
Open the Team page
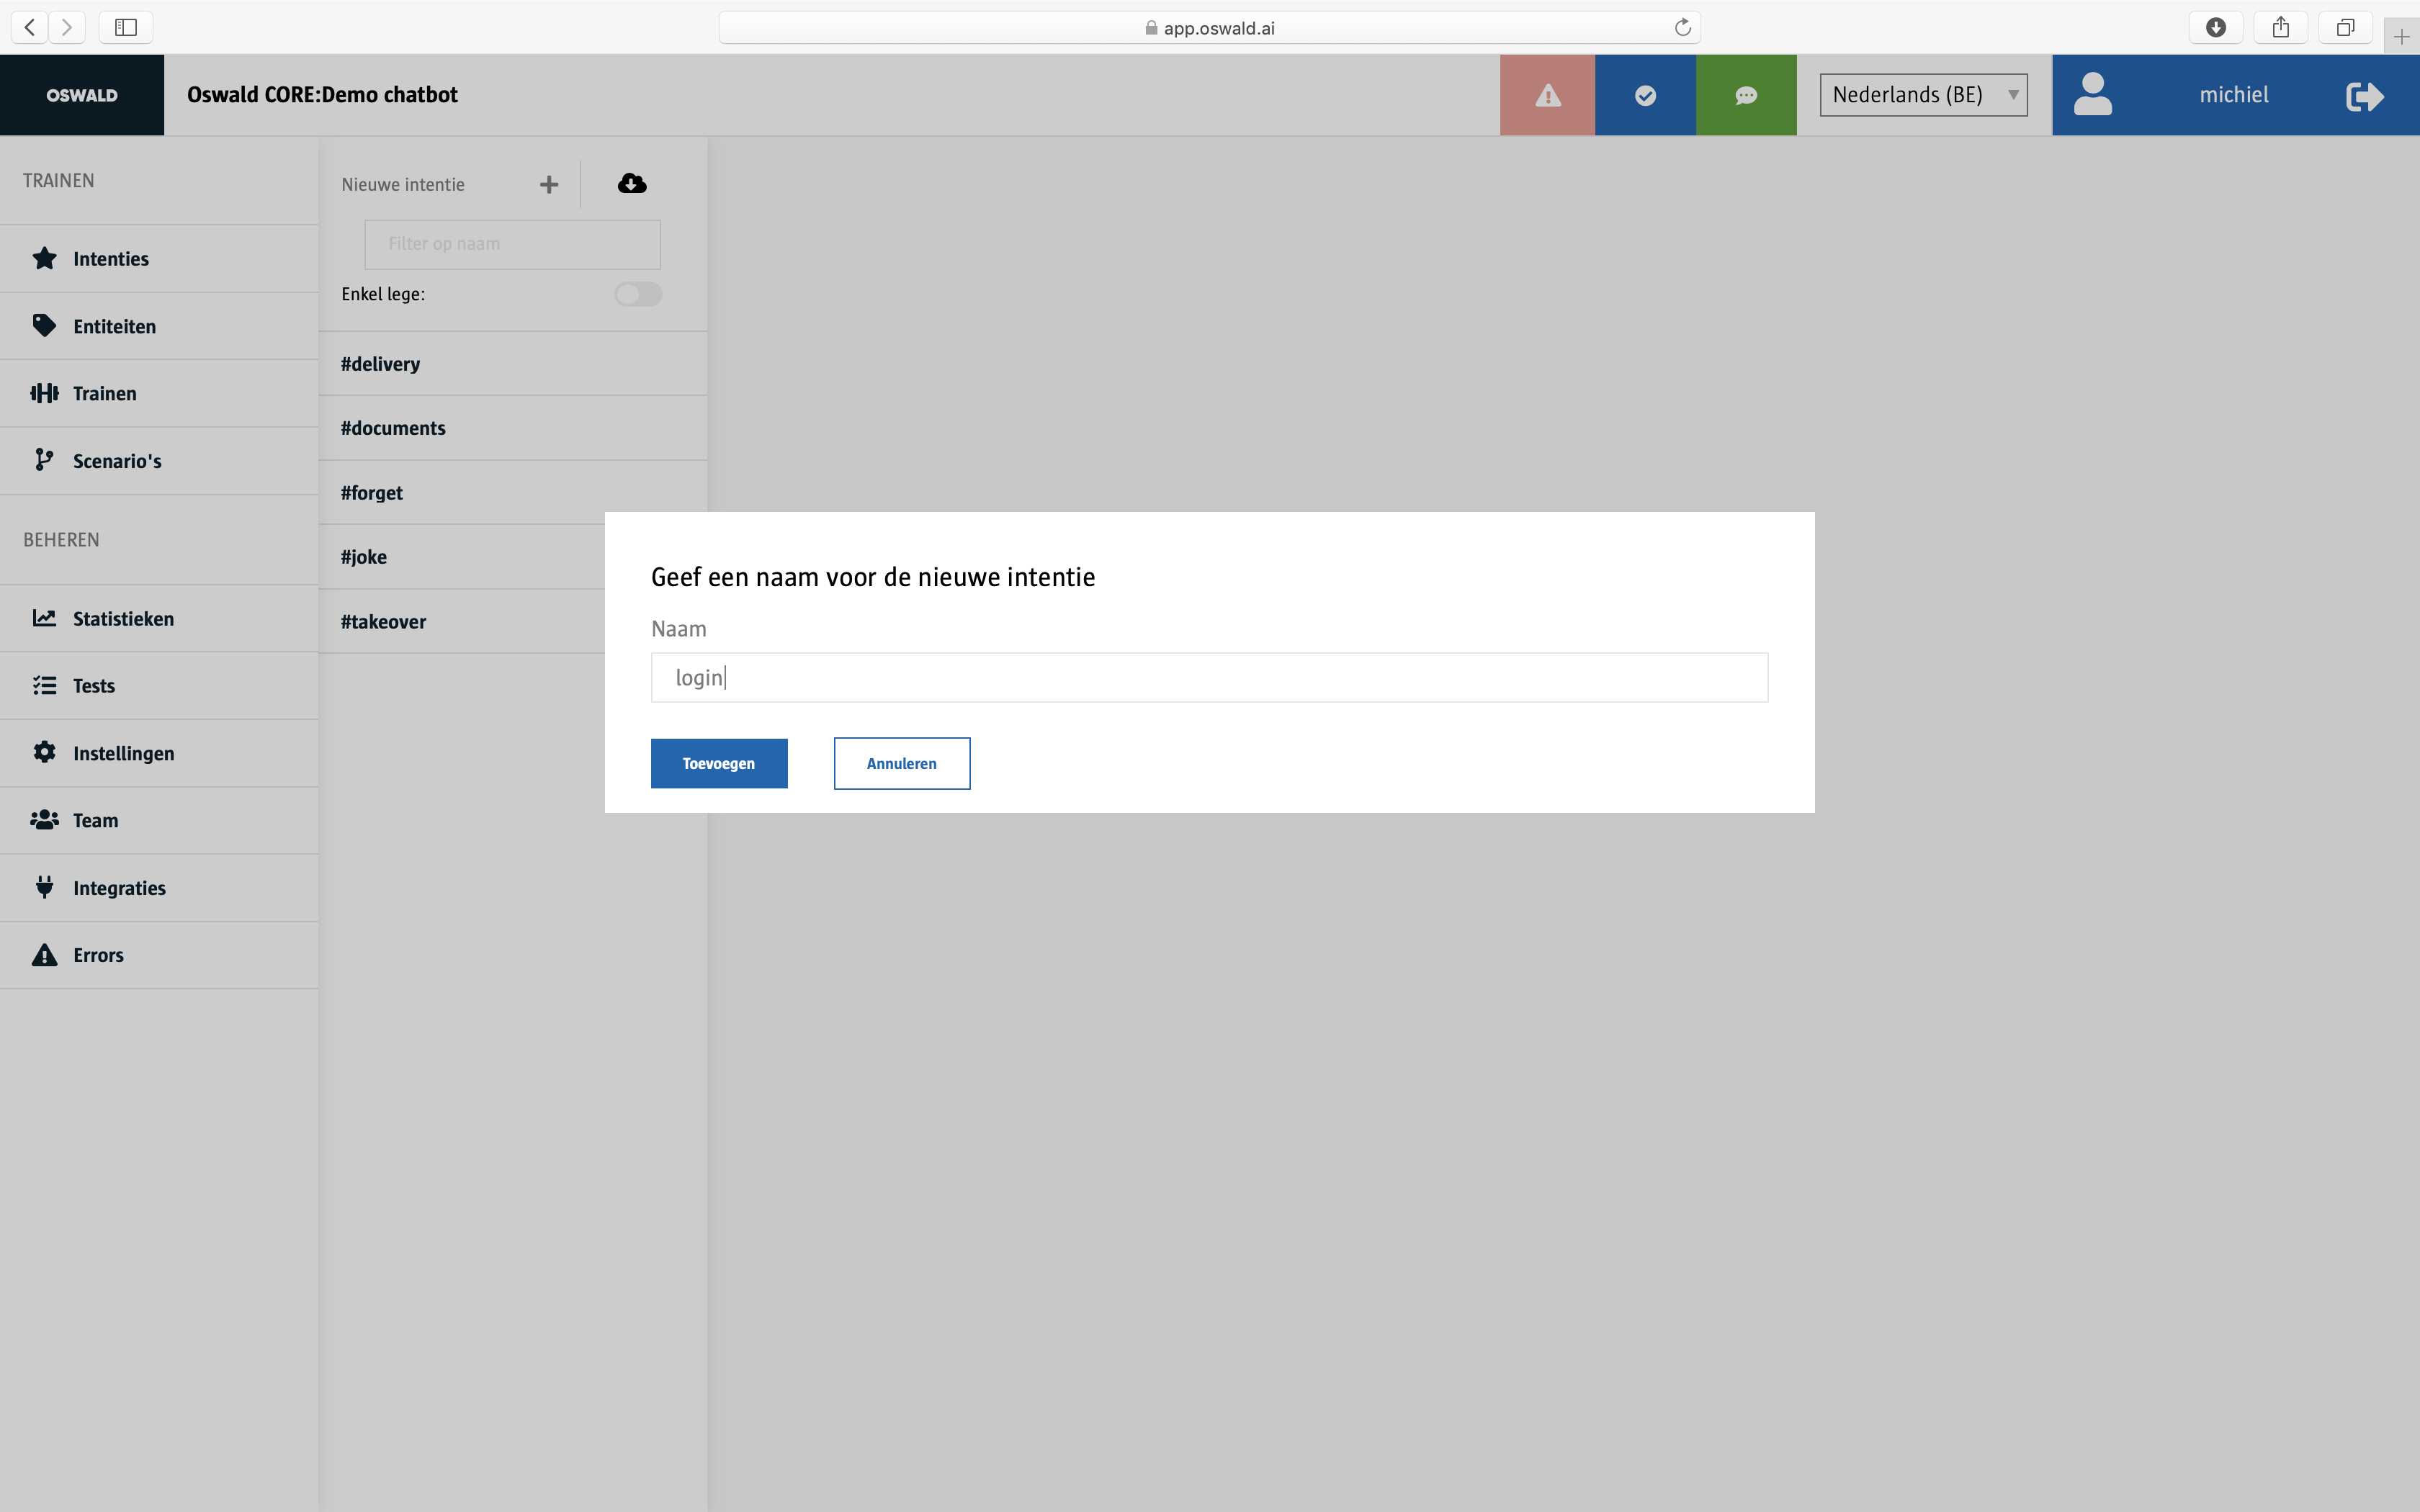pyautogui.click(x=159, y=820)
